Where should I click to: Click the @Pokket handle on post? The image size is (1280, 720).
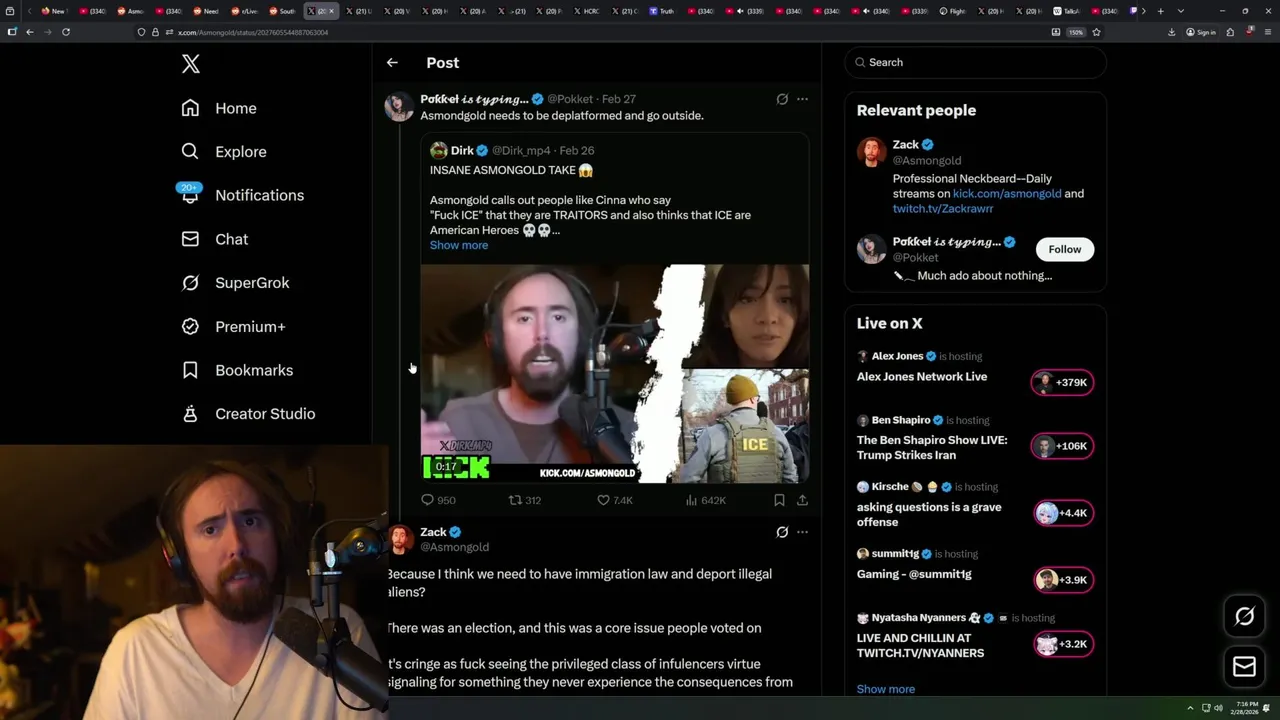(570, 99)
